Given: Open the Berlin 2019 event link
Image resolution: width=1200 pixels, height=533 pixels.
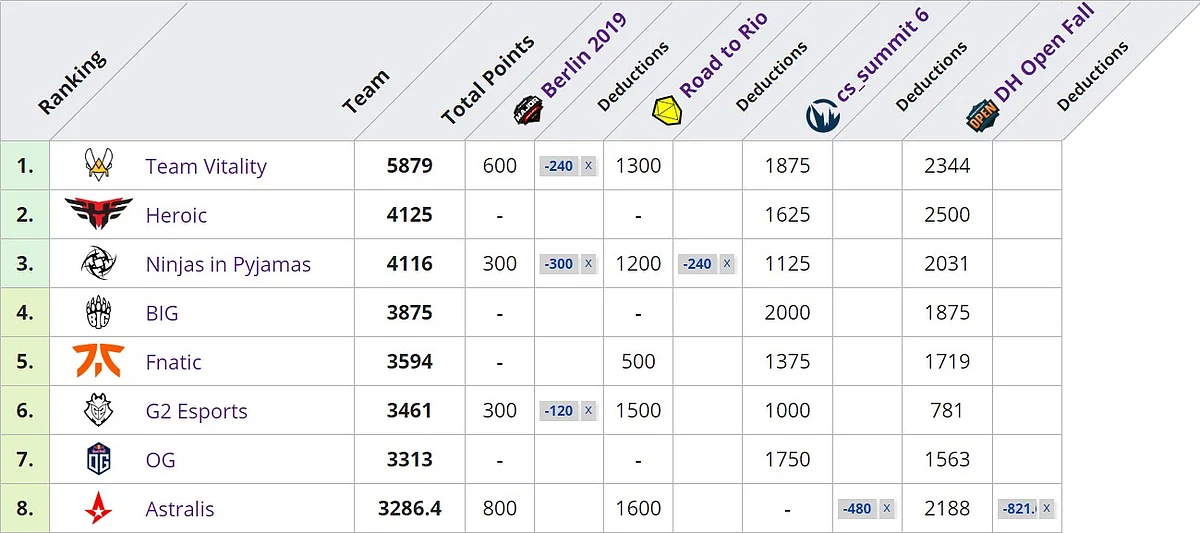Looking at the screenshot, I should point(583,56).
